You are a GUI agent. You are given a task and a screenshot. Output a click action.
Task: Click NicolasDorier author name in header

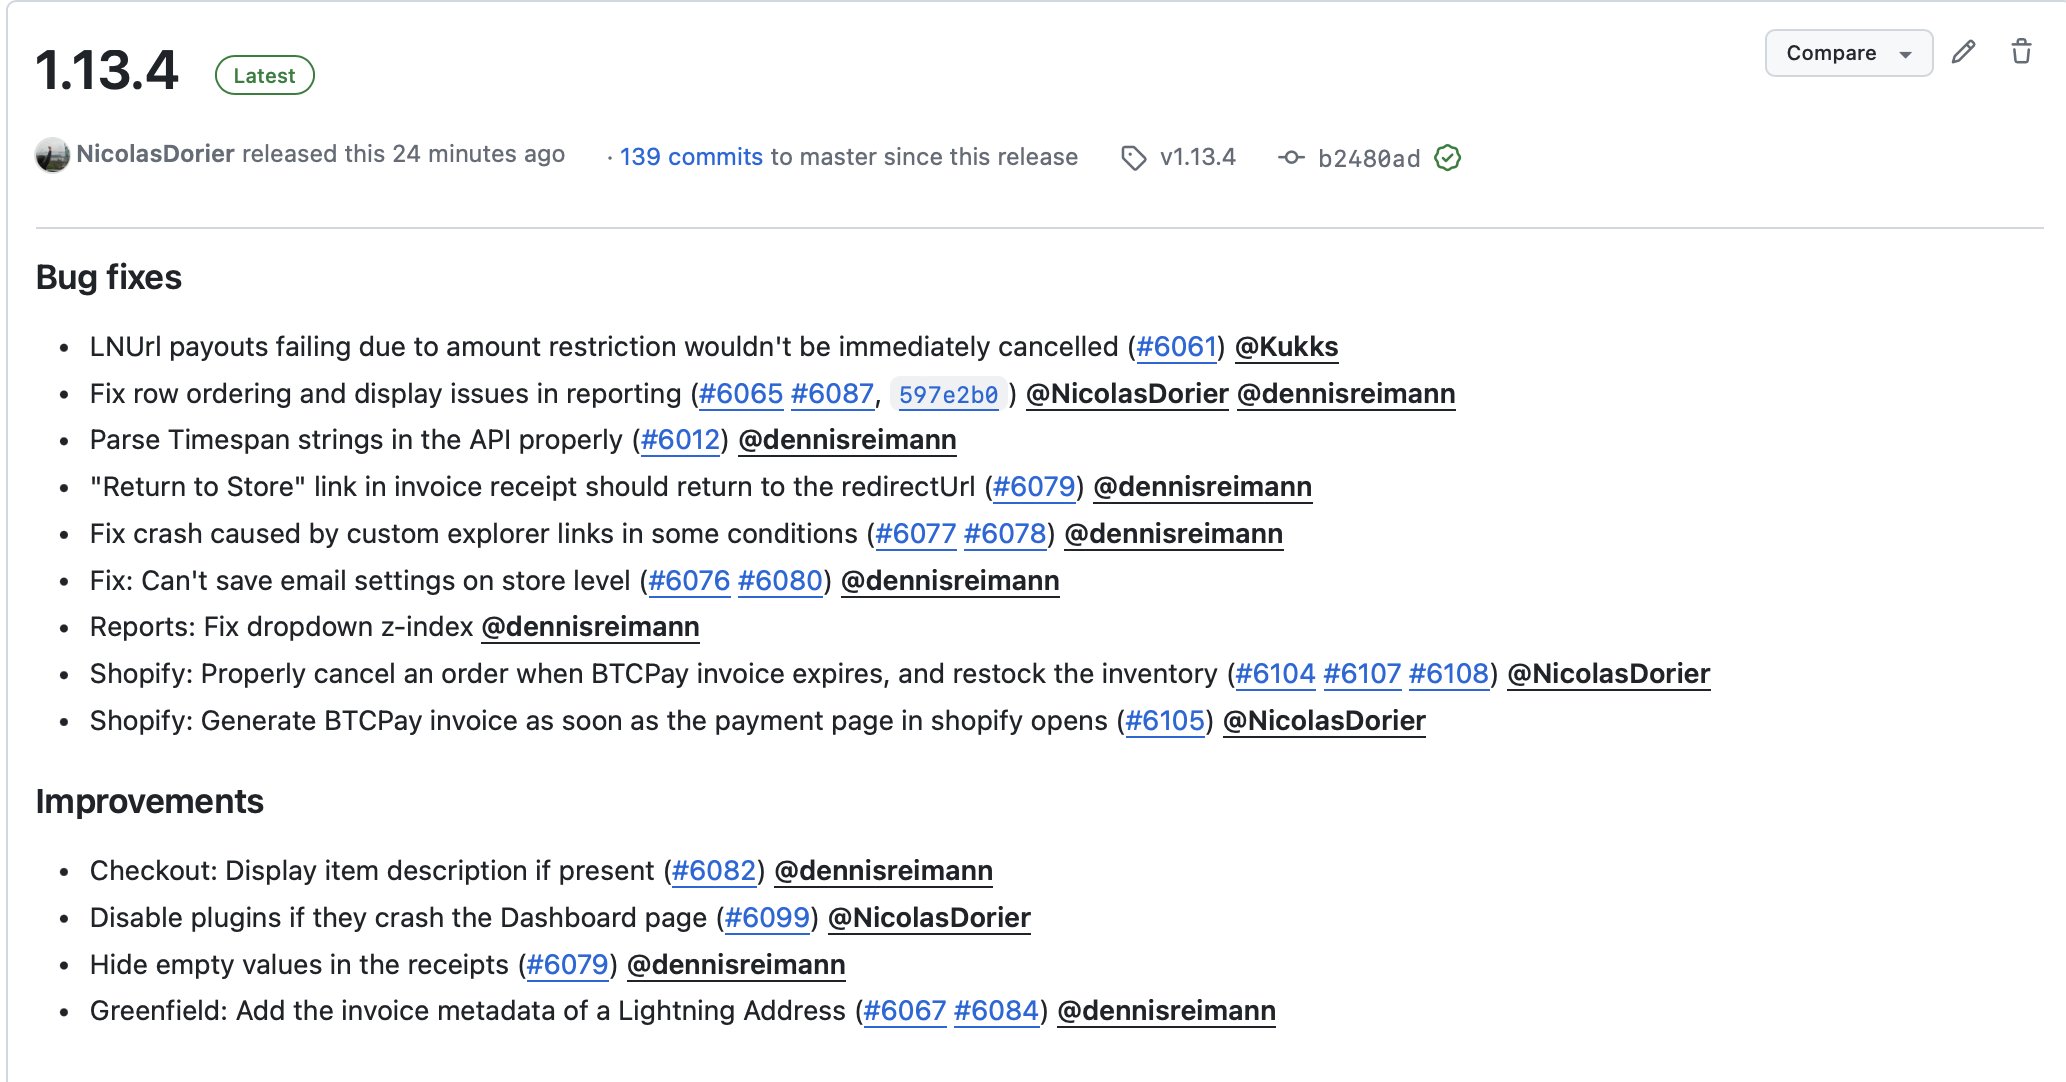pyautogui.click(x=155, y=154)
